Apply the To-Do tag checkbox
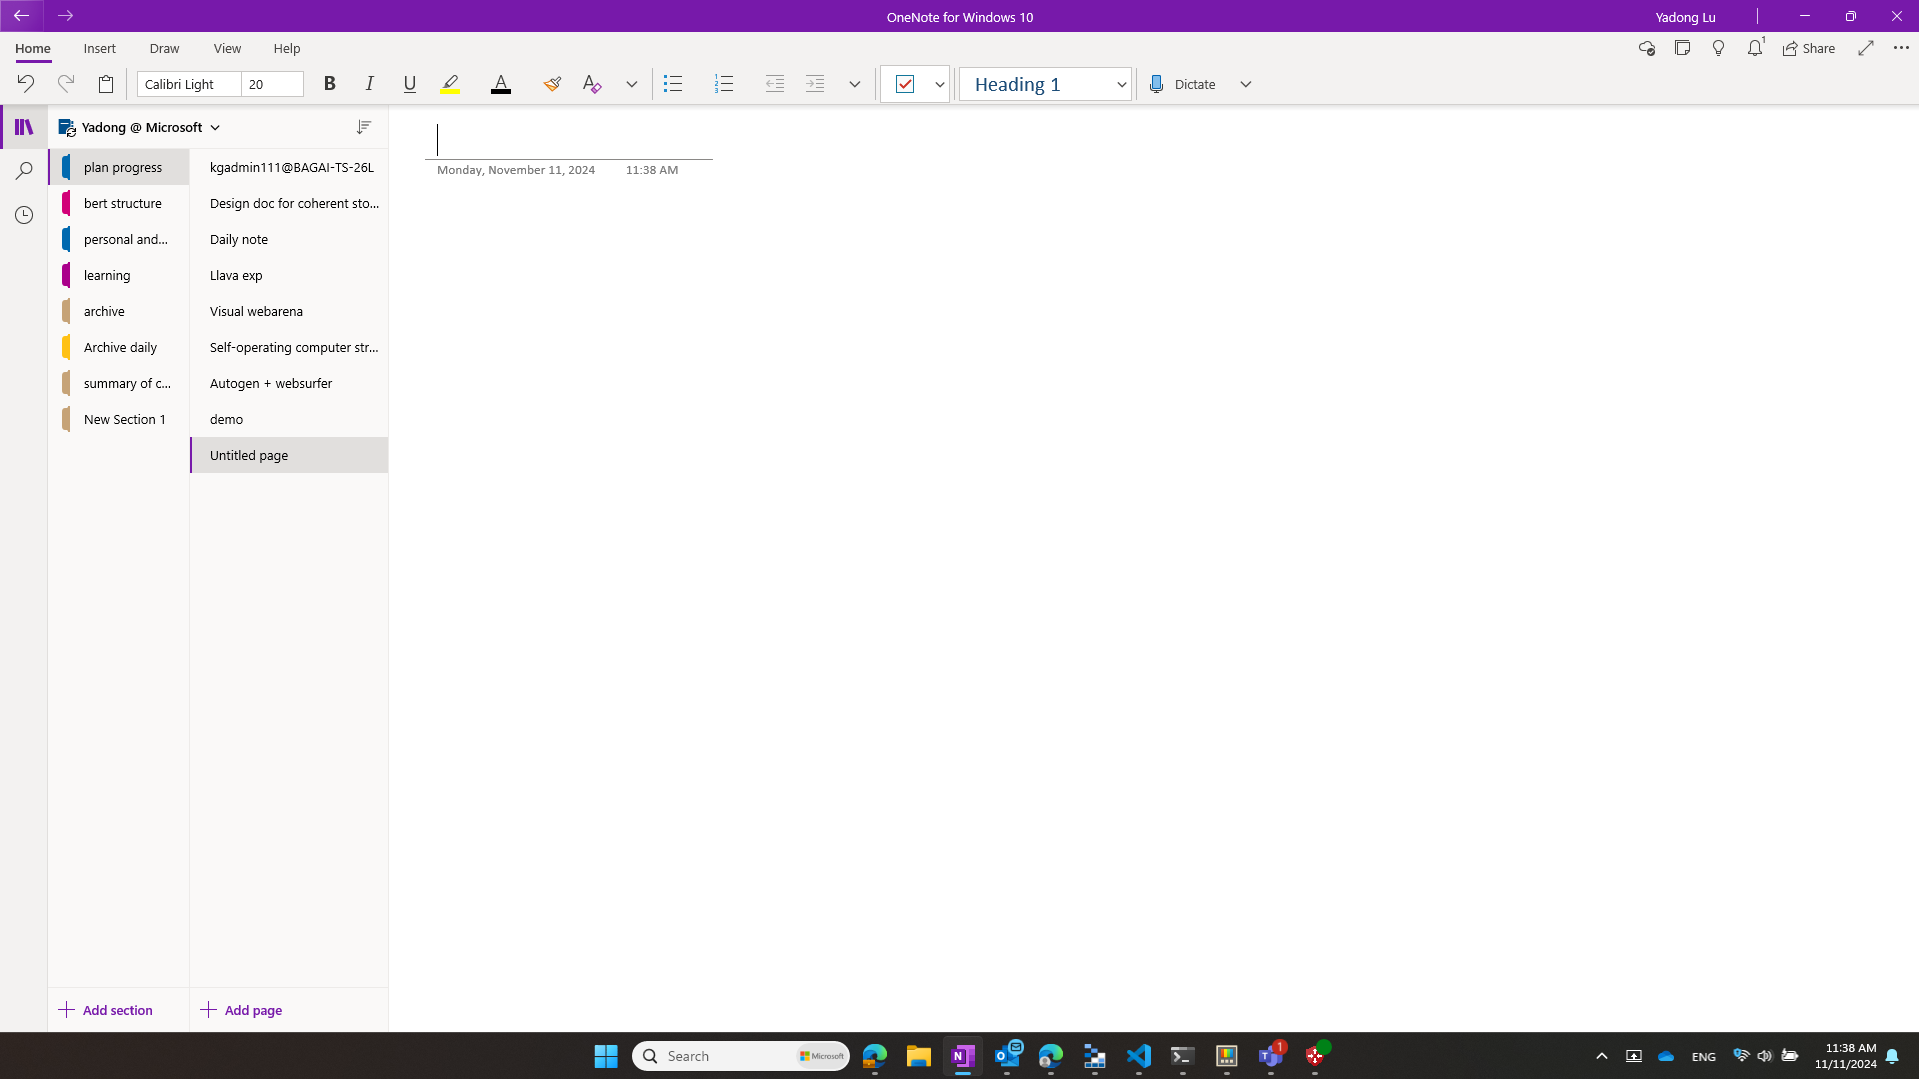The height and width of the screenshot is (1079, 1919). tap(905, 84)
